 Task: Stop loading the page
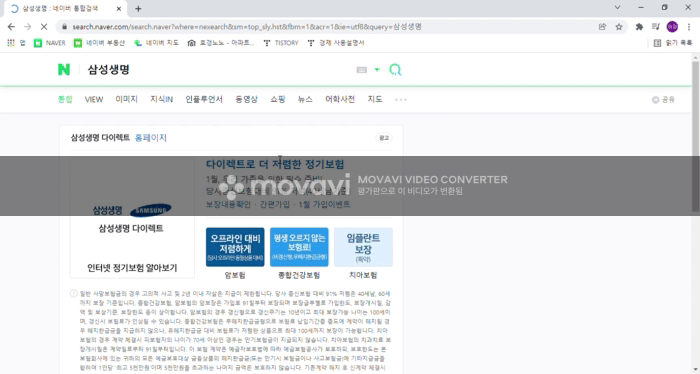pyautogui.click(x=44, y=27)
